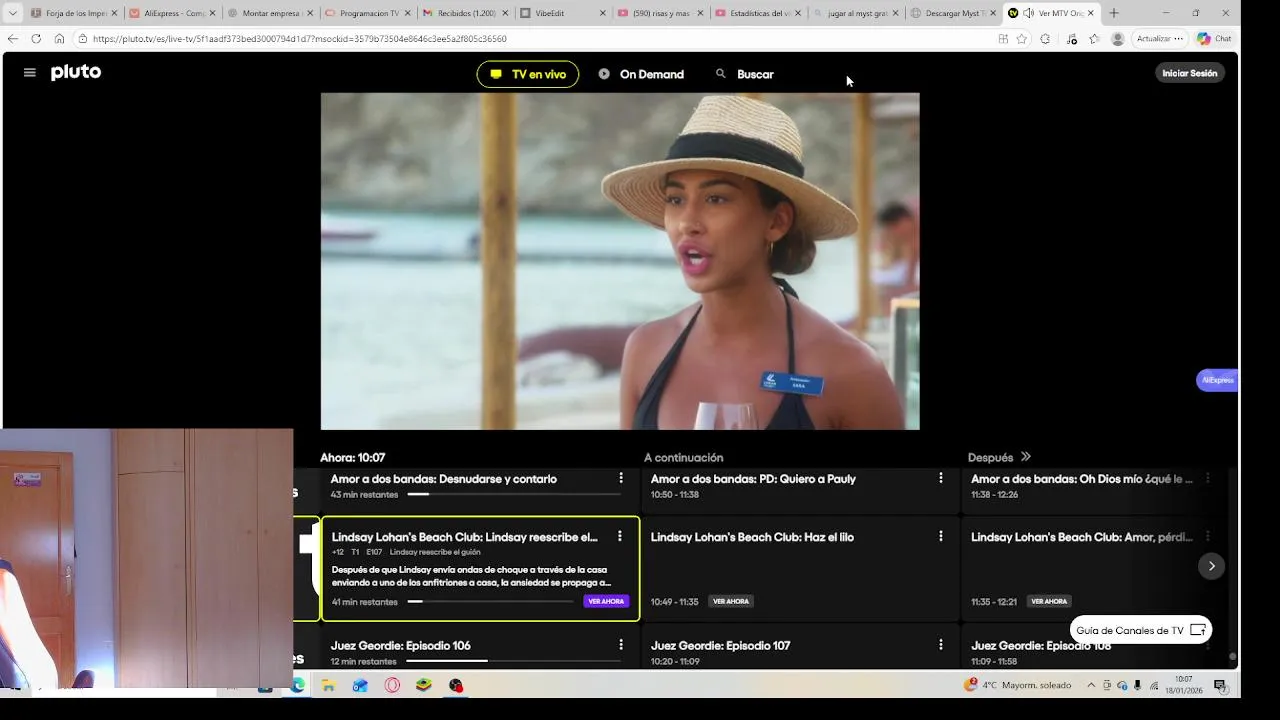Switch to AliExpress browser tab
Viewport: 1280px width, 720px height.
click(172, 13)
